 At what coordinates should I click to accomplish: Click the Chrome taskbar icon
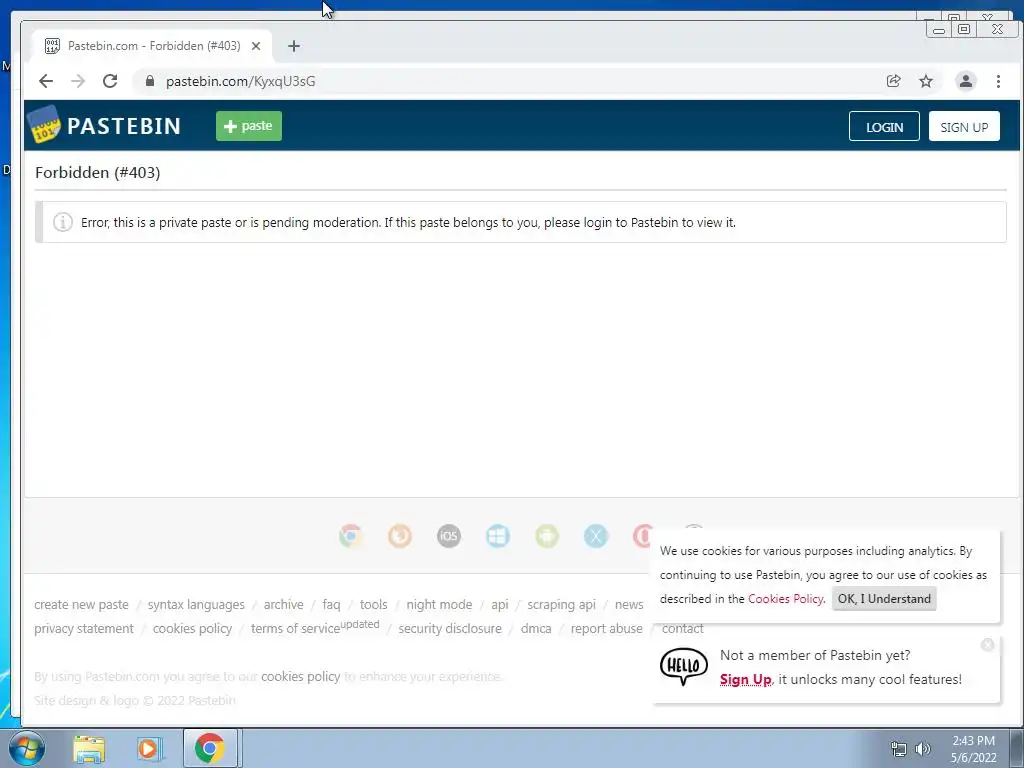pos(210,748)
